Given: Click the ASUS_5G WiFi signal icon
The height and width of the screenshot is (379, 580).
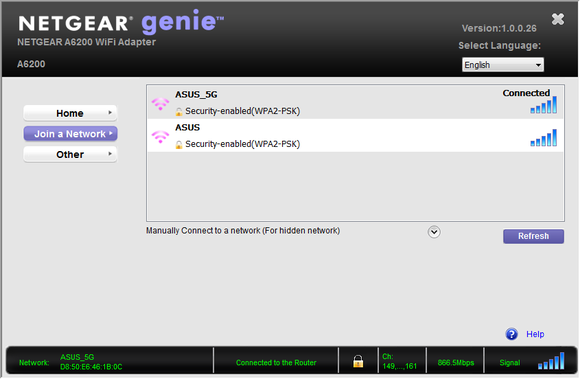Looking at the screenshot, I should click(x=160, y=104).
